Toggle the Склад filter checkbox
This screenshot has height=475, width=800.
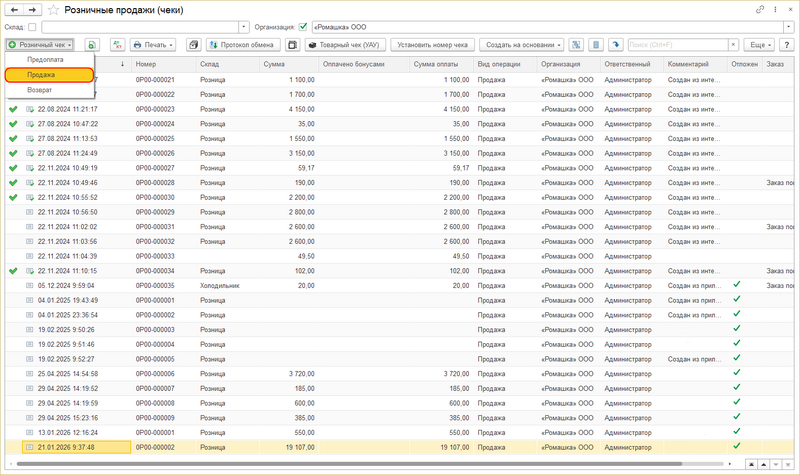pos(33,27)
